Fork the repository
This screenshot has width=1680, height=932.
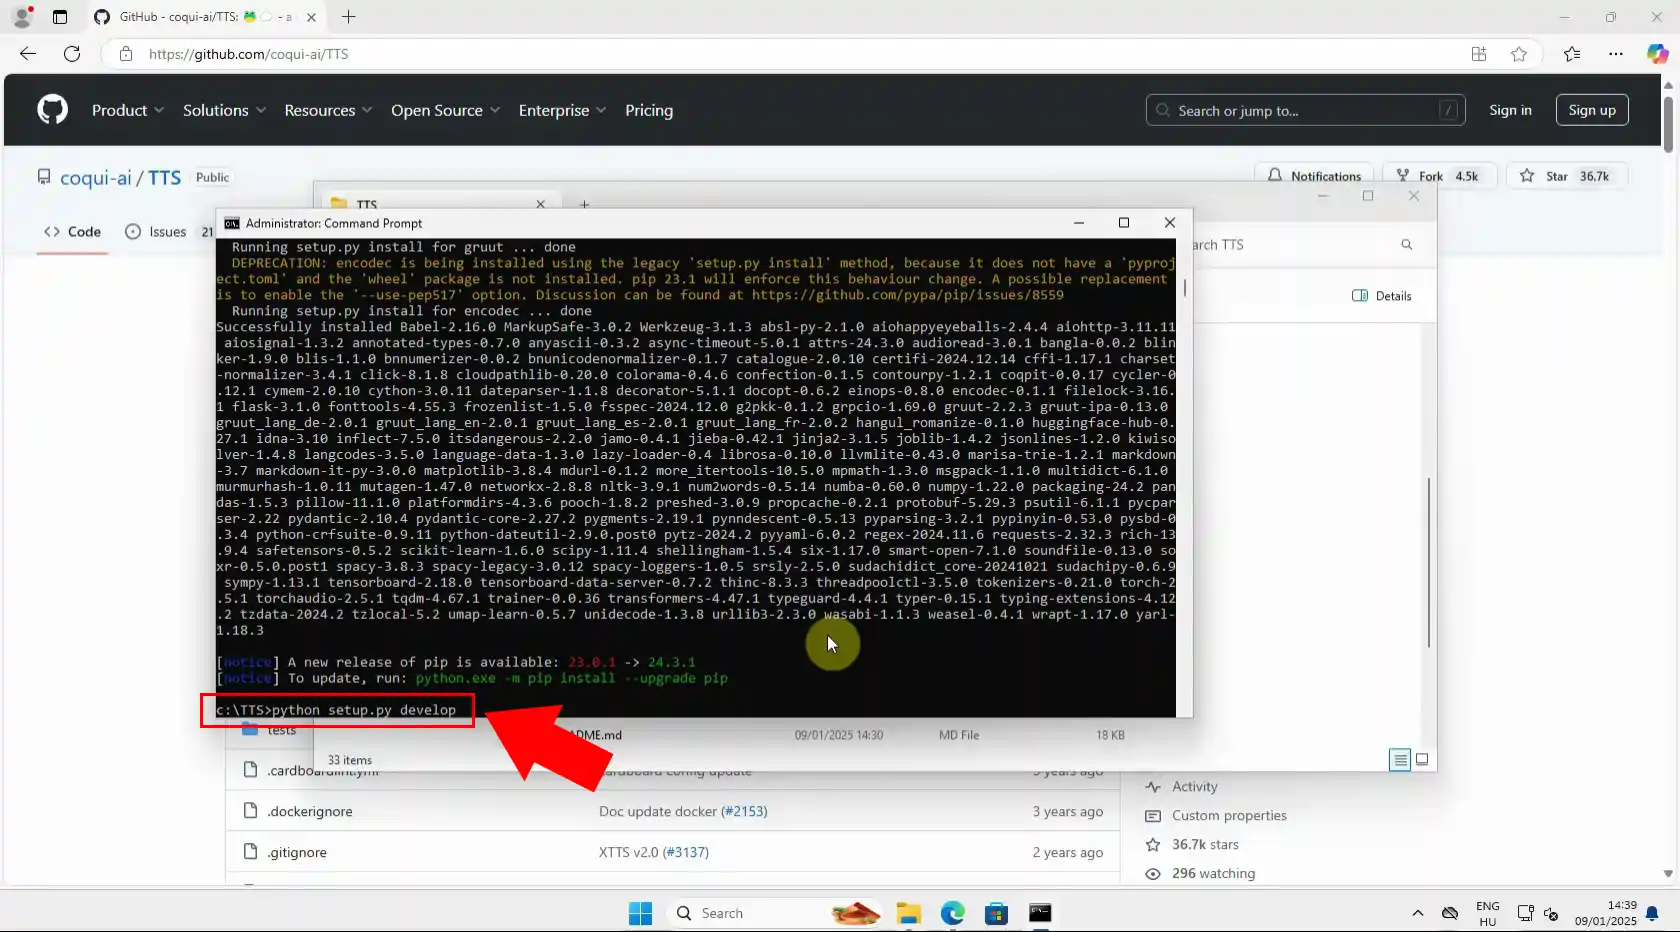coord(1437,176)
